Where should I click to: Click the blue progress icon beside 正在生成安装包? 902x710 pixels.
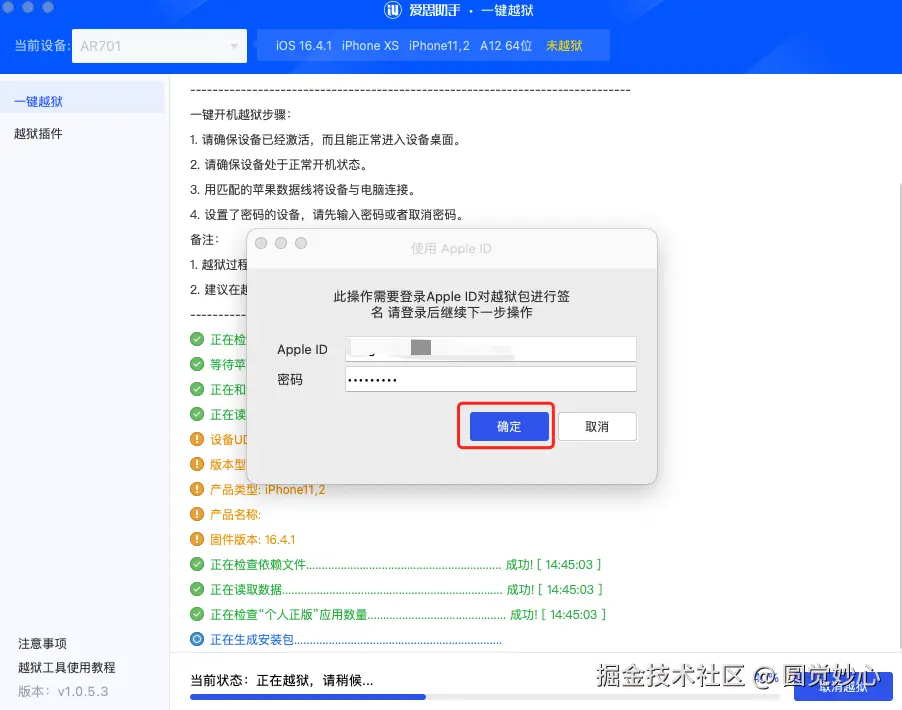pyautogui.click(x=197, y=639)
